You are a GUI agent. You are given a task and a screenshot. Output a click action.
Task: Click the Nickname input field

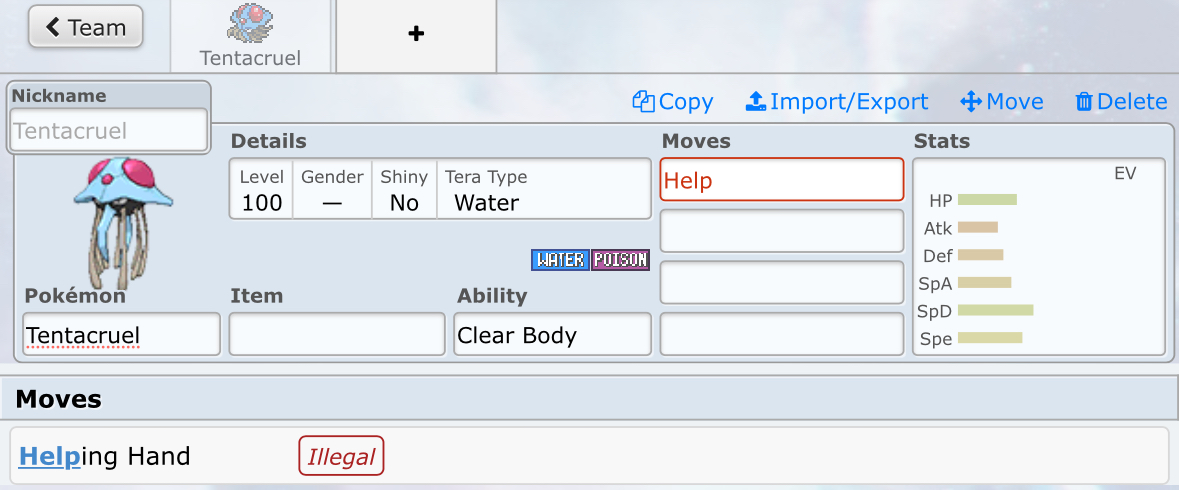point(108,131)
